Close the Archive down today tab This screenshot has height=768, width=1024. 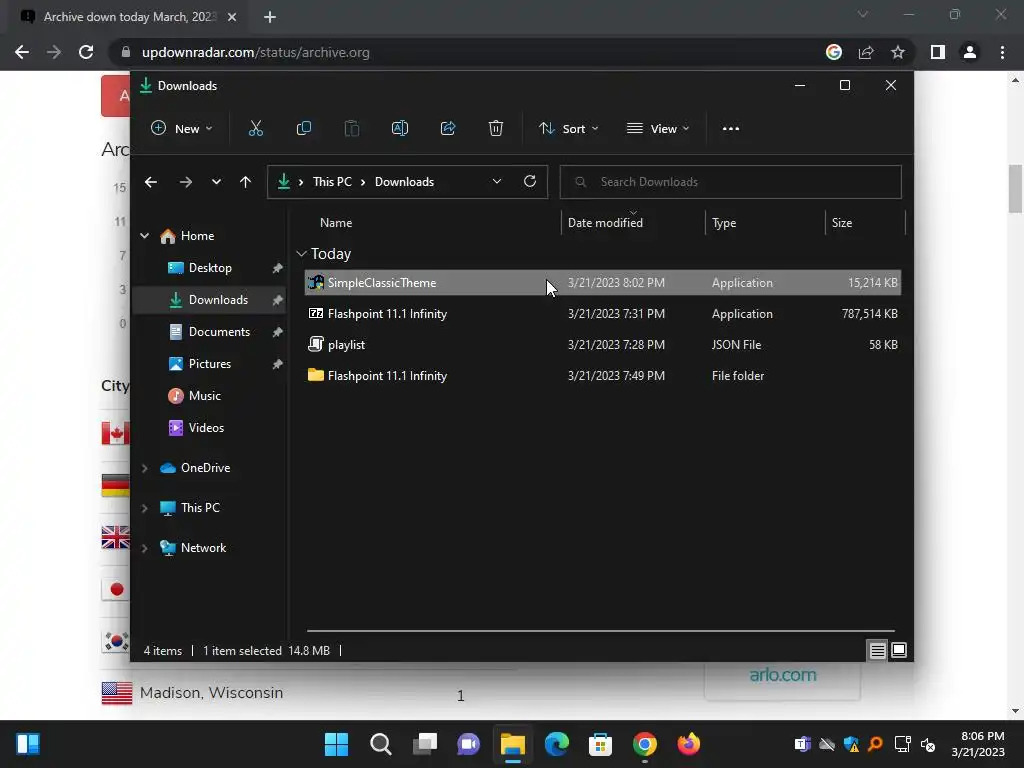point(232,17)
